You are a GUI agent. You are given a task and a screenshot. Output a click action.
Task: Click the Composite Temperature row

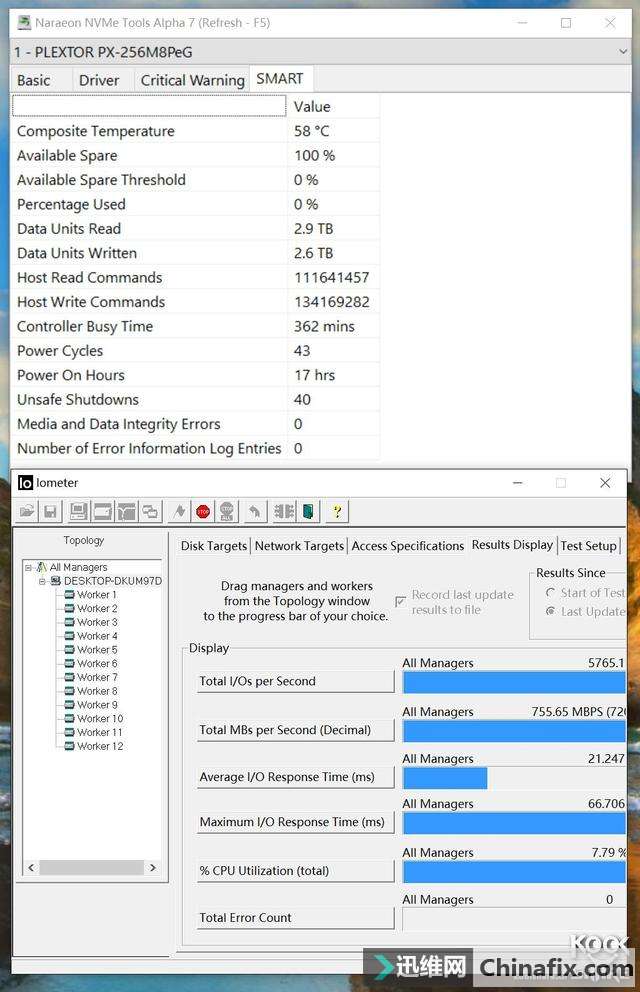(x=195, y=131)
